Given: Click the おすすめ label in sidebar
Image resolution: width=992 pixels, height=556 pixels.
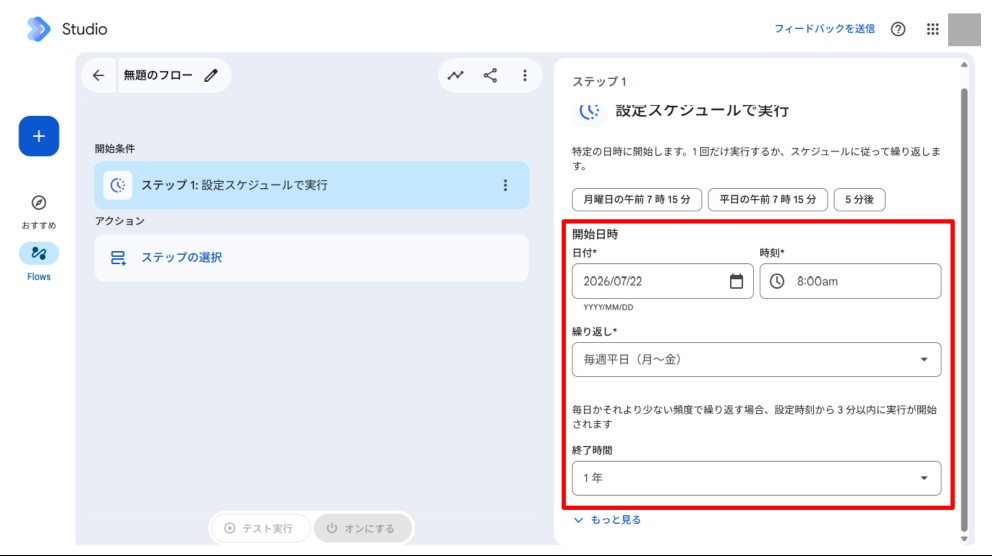Looking at the screenshot, I should pos(39,225).
